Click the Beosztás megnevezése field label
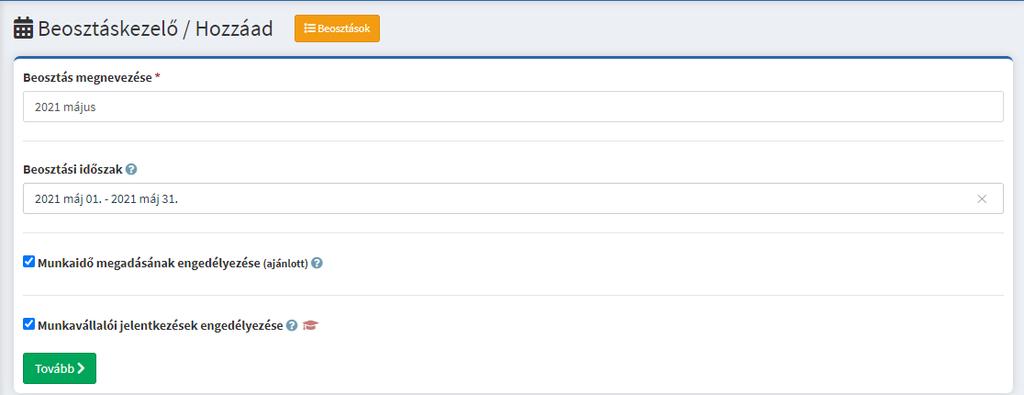Screen dimensions: 1024x395 coord(88,77)
